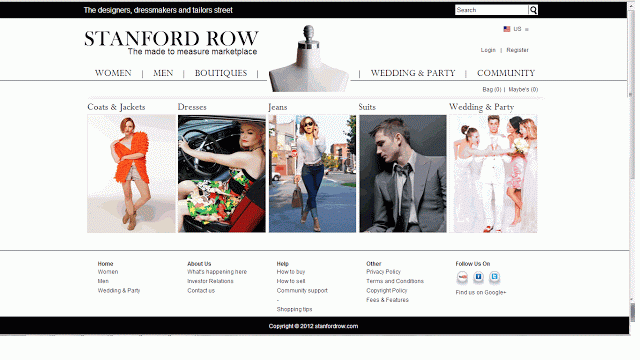This screenshot has width=640, height=360.
Task: Click the Copyright © 2012 stanfordrow.com text
Action: 313,326
